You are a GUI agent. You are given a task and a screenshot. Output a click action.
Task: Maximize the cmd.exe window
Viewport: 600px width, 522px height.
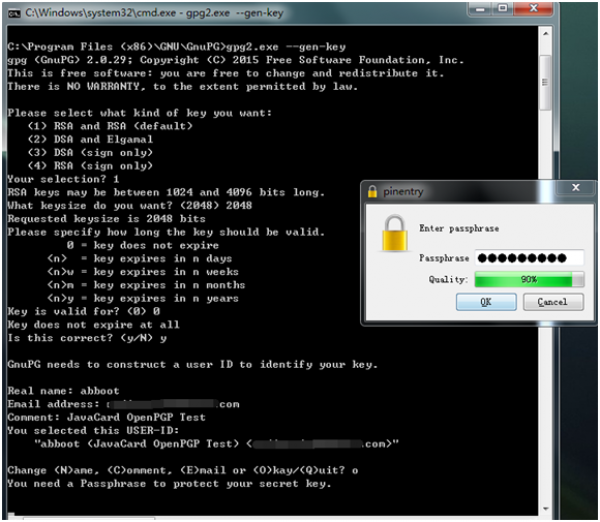(503, 9)
